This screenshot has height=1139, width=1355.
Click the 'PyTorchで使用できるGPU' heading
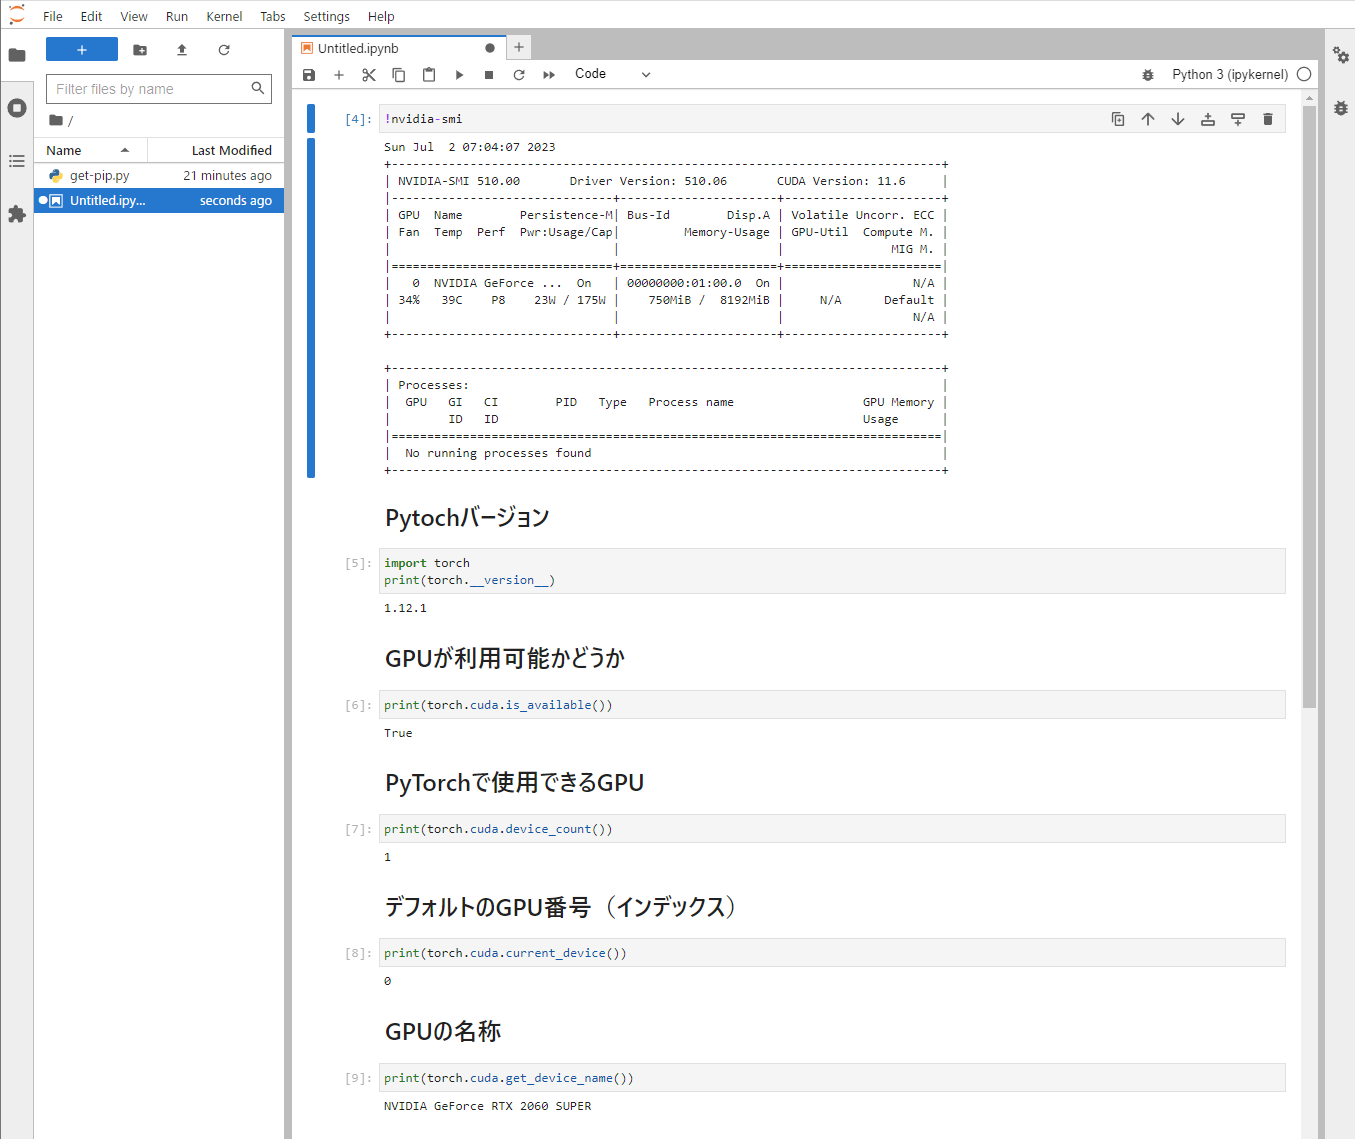click(x=515, y=782)
